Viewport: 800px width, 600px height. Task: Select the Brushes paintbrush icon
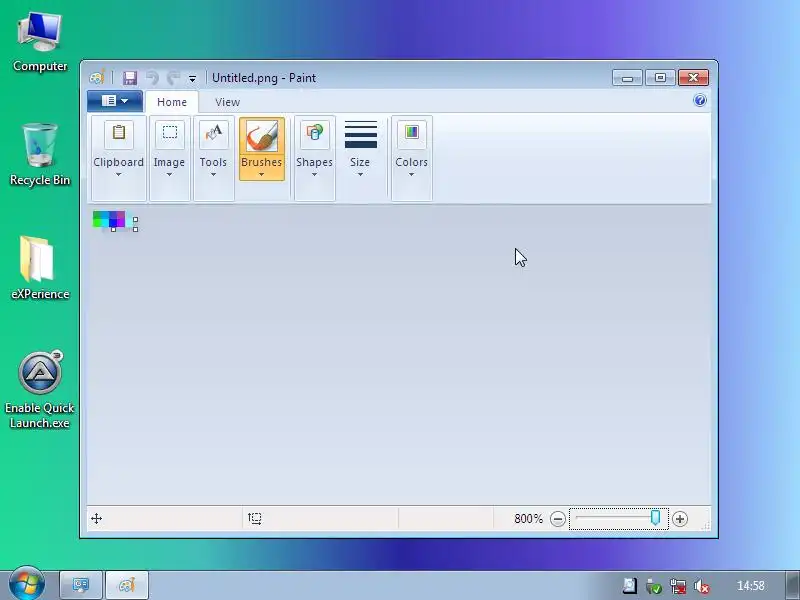pos(262,136)
